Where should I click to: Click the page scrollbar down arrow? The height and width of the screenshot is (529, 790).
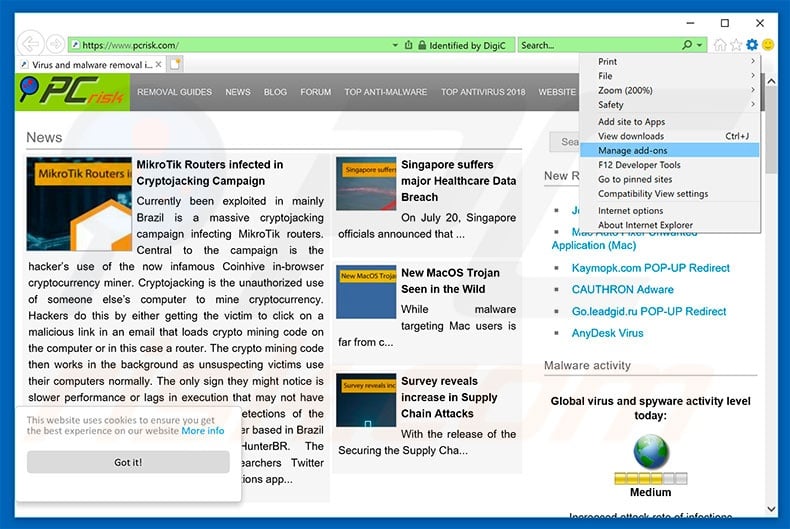click(x=771, y=509)
